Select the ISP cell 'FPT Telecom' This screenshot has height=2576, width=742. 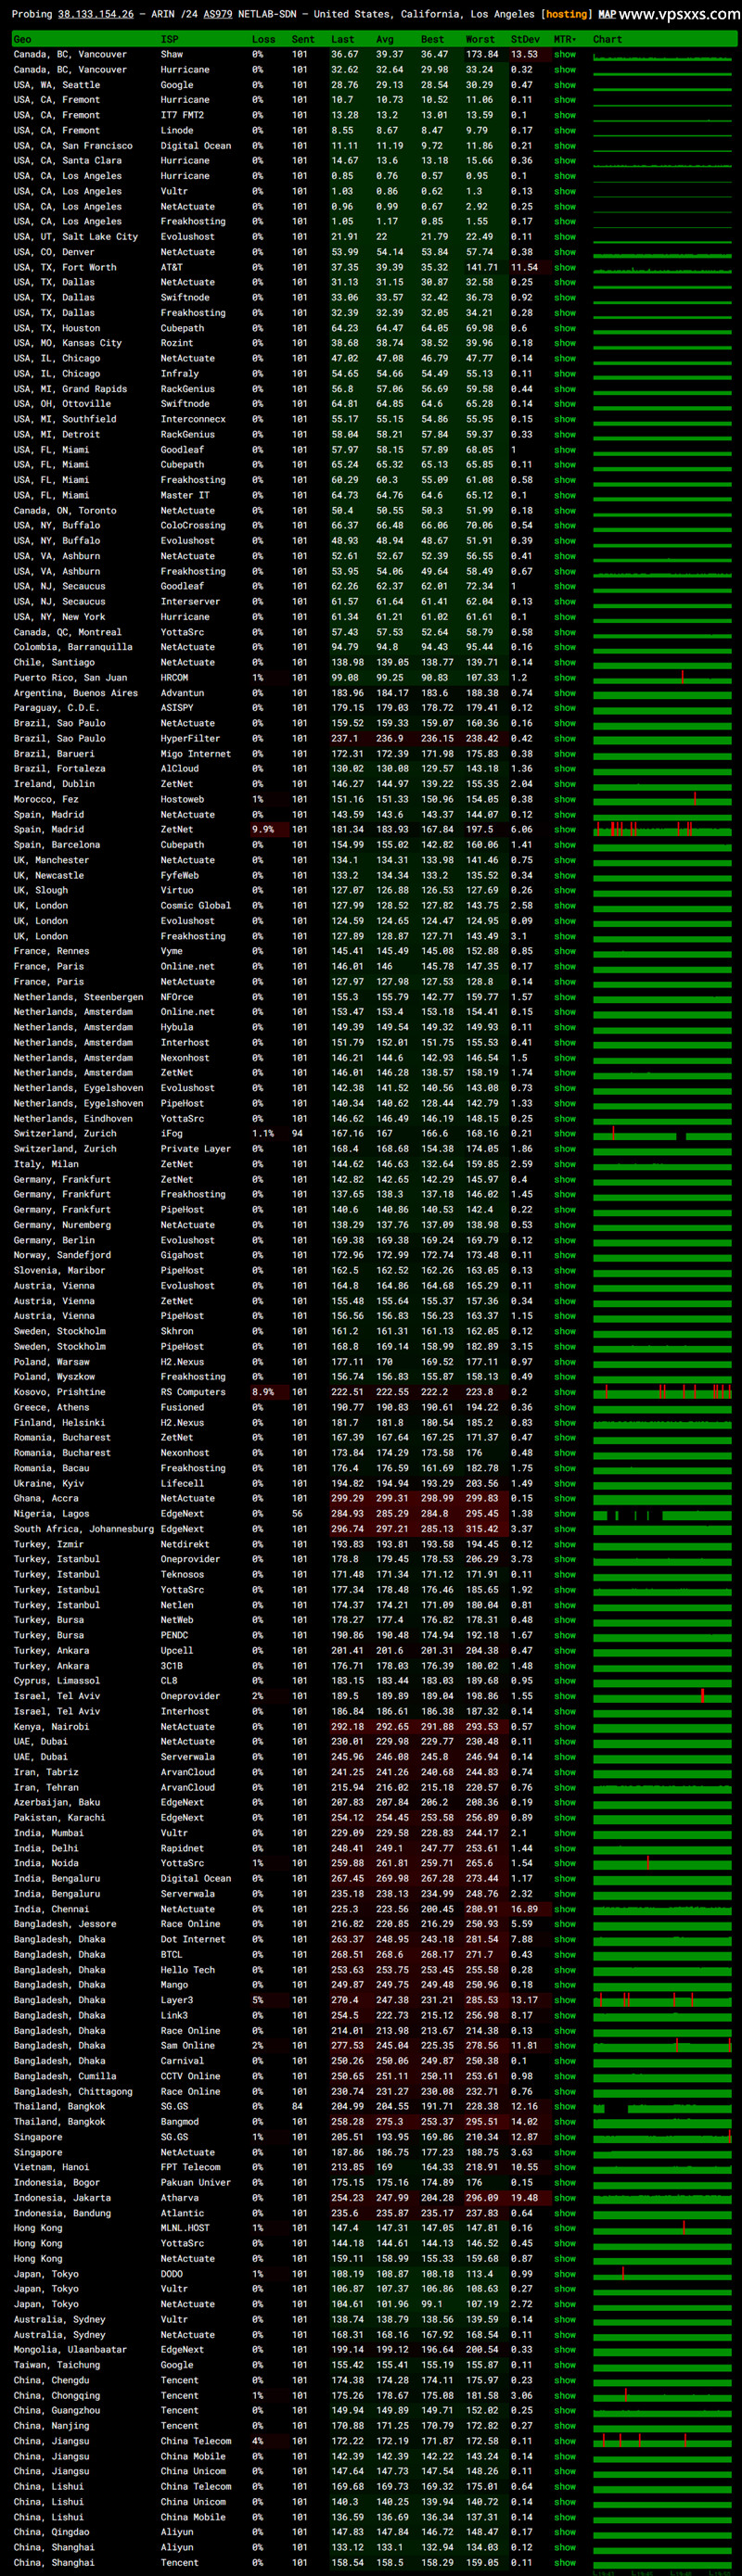(190, 2167)
